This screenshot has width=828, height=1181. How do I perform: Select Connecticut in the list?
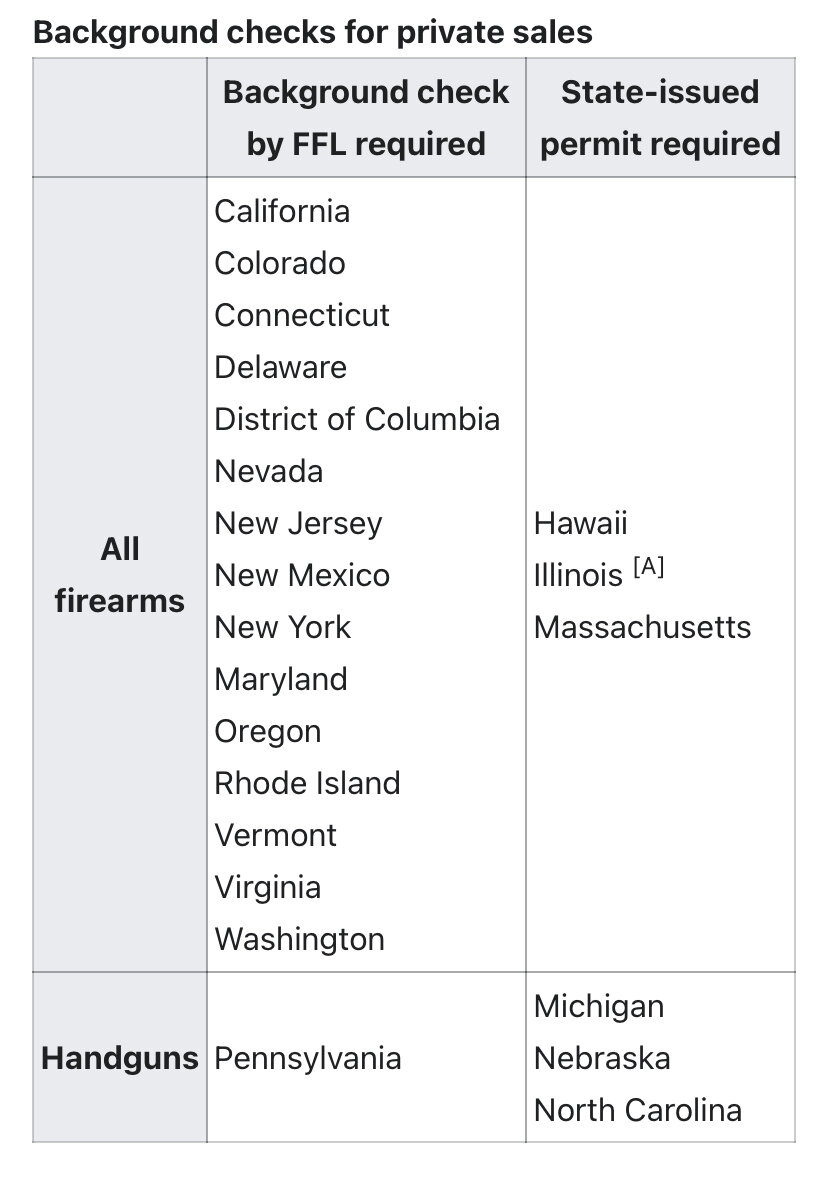[x=302, y=315]
